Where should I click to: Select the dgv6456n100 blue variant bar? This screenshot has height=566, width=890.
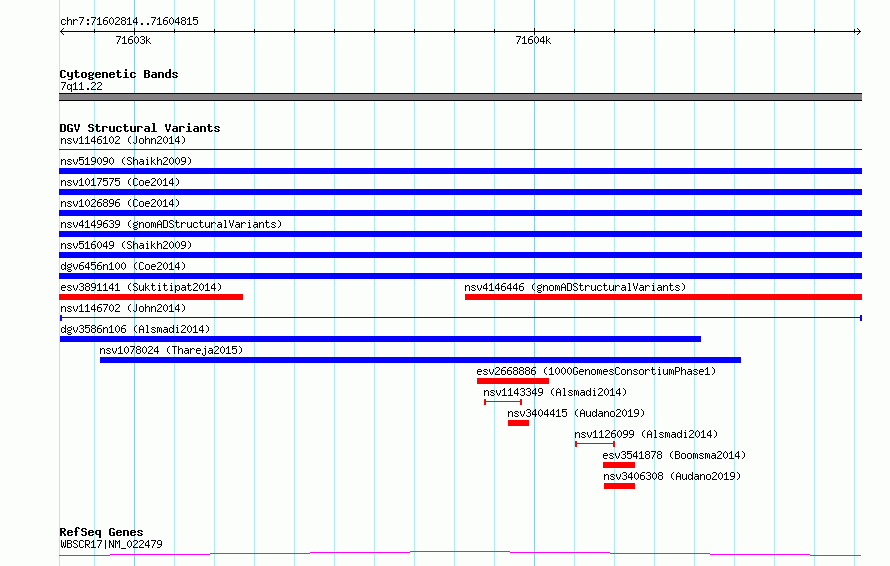coord(460,276)
